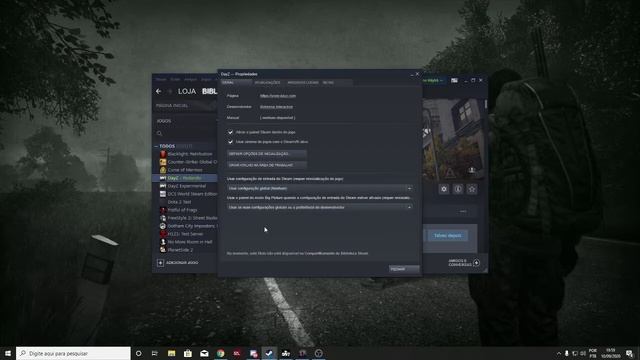Image resolution: width=640 pixels, height=360 pixels.
Task: Open the Windows Start menu
Action: [8, 353]
